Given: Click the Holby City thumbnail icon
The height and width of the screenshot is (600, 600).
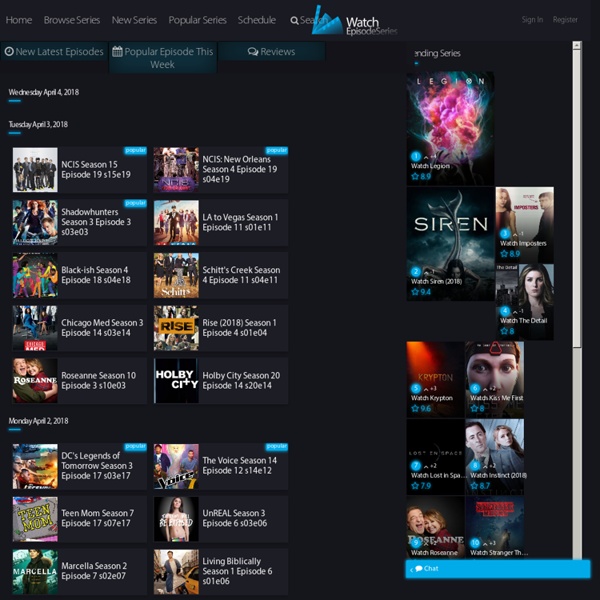Looking at the screenshot, I should pyautogui.click(x=176, y=380).
